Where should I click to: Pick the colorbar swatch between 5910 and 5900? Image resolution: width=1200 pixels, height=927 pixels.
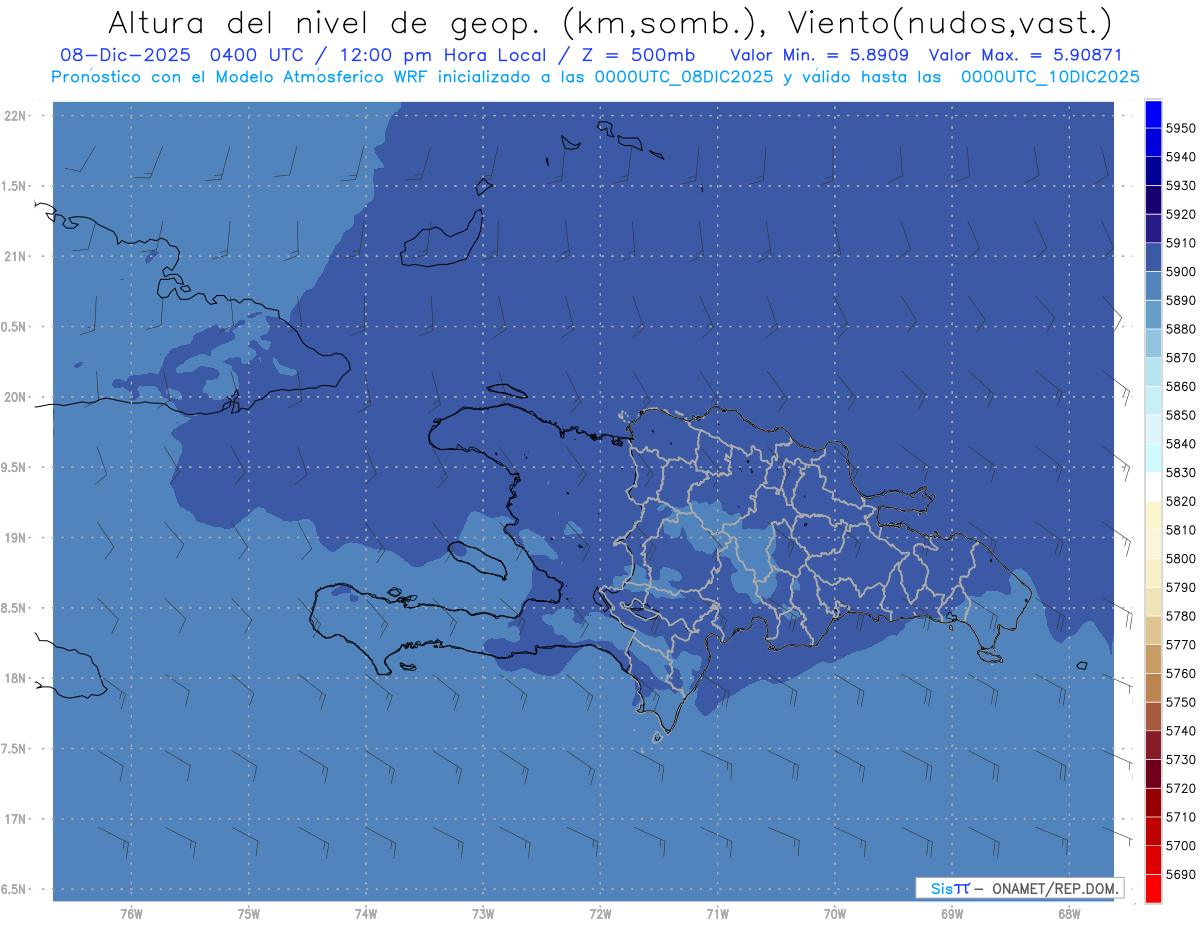pyautogui.click(x=1153, y=257)
